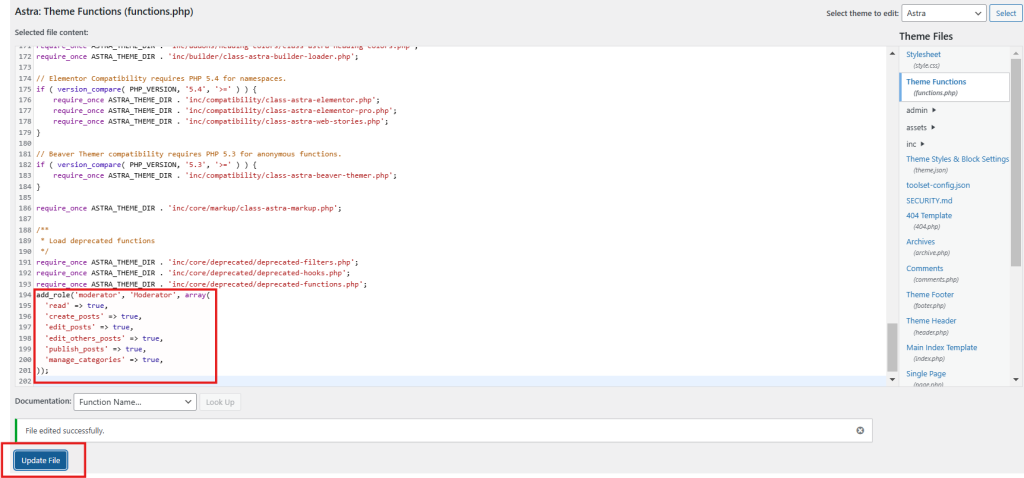
Task: Open the SECURITY.md file
Action: (927, 200)
